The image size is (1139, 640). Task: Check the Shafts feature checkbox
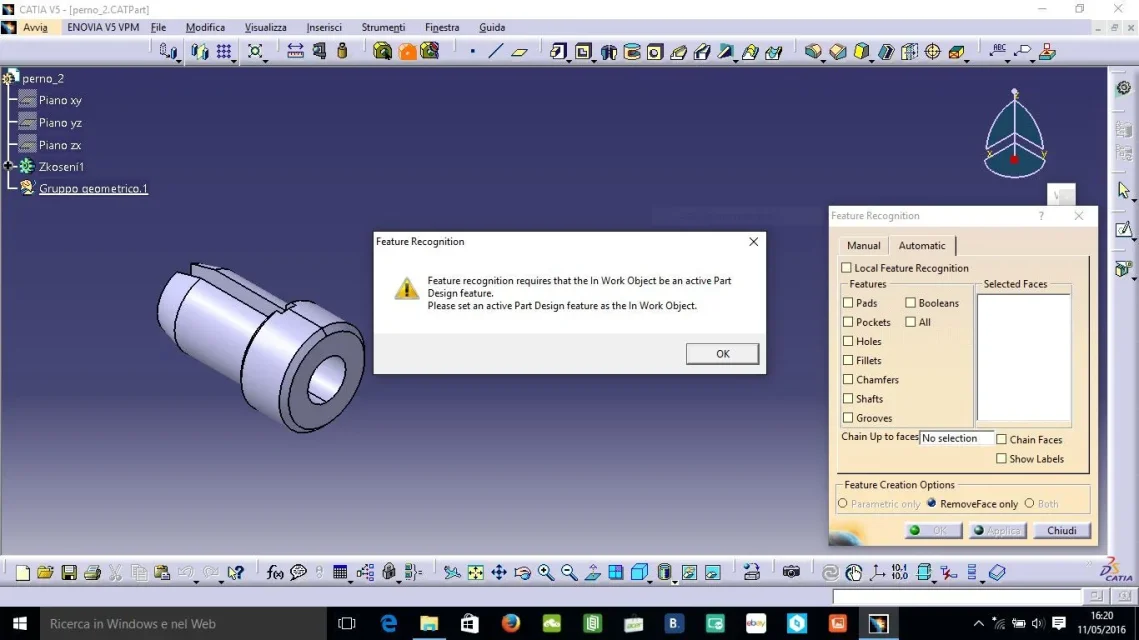click(x=848, y=399)
